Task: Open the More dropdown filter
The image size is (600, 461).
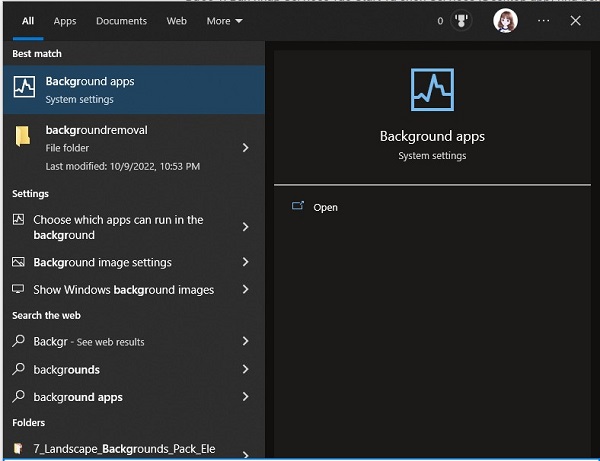Action: (223, 21)
